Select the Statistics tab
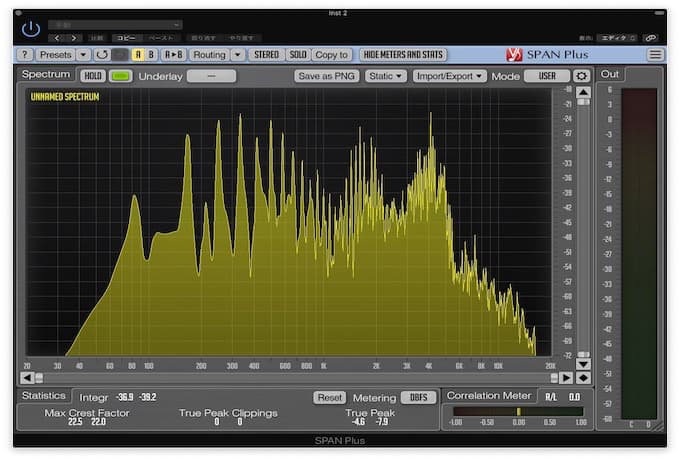The image size is (680, 460). [44, 396]
